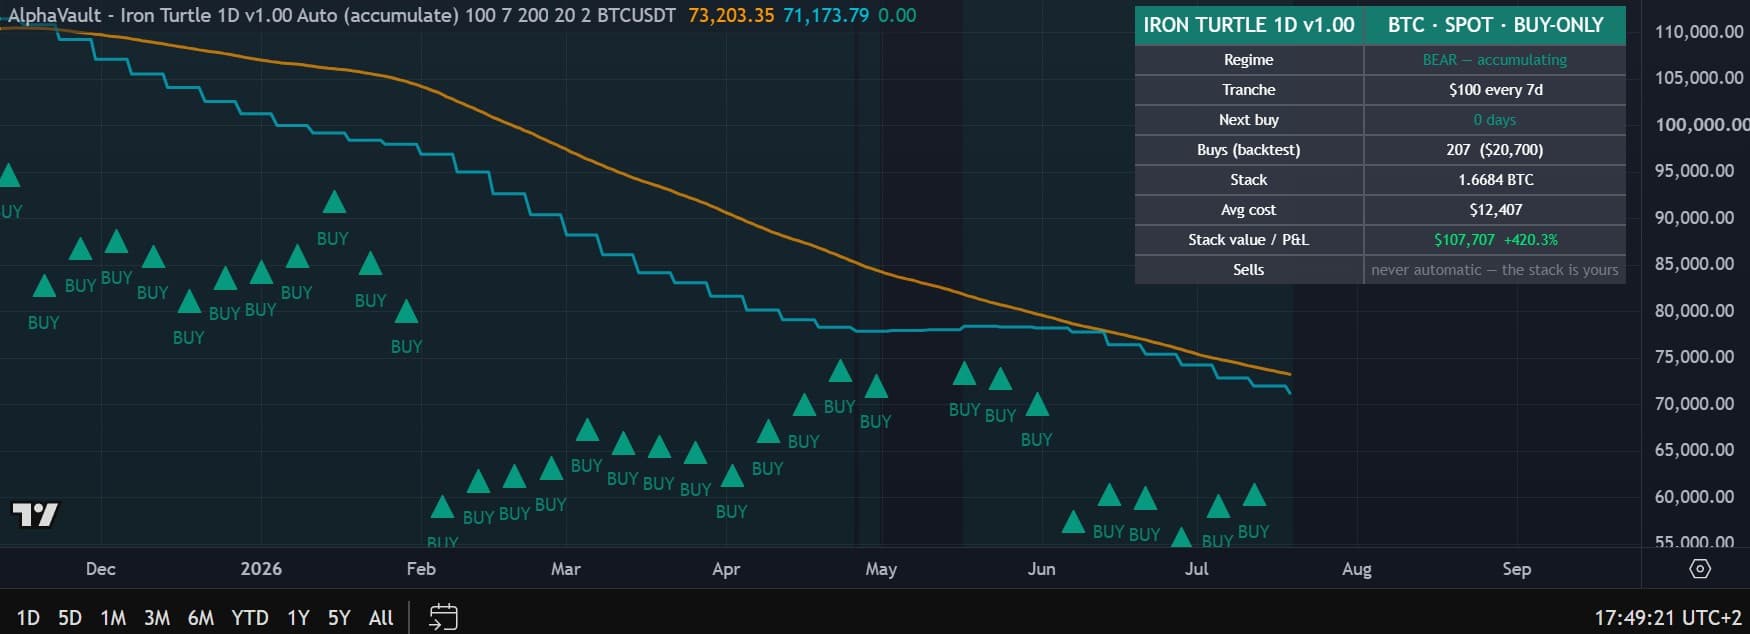Select the 6M time range

coord(201,618)
